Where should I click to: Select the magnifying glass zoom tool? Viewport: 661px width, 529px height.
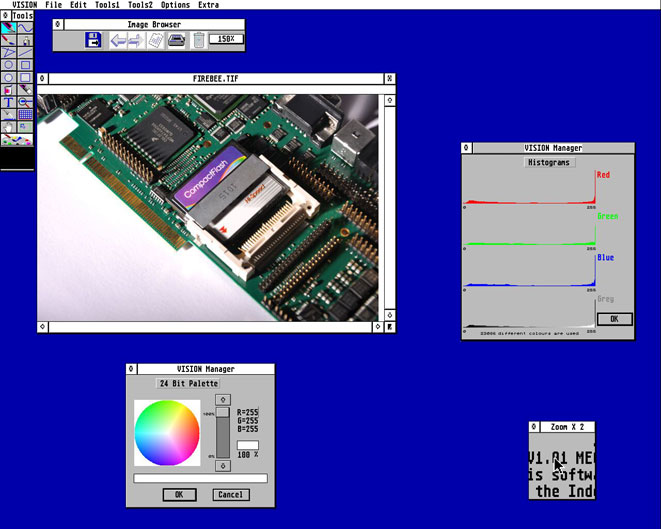click(25, 102)
